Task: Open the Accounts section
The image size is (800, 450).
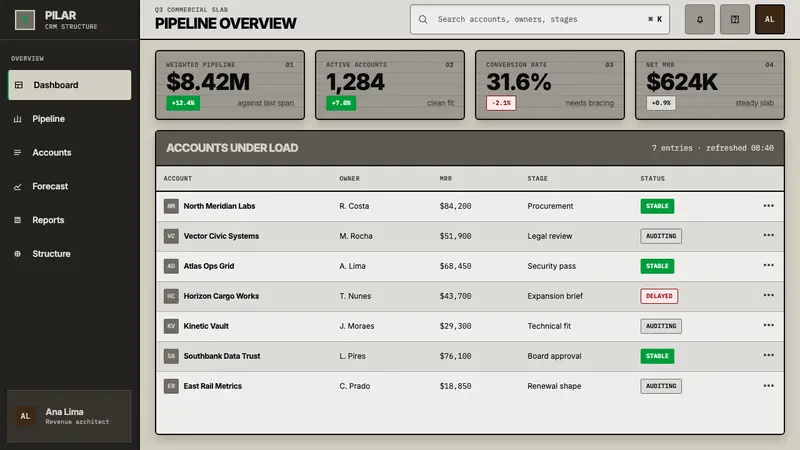Action: click(69, 153)
